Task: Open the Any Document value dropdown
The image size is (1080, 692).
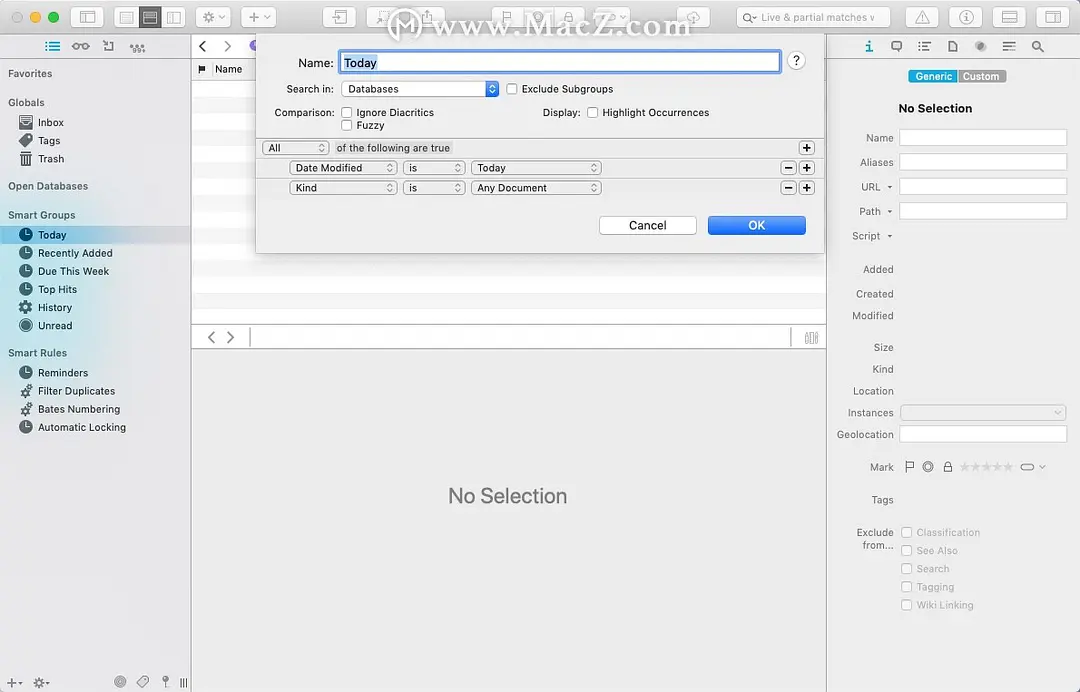Action: click(x=536, y=187)
